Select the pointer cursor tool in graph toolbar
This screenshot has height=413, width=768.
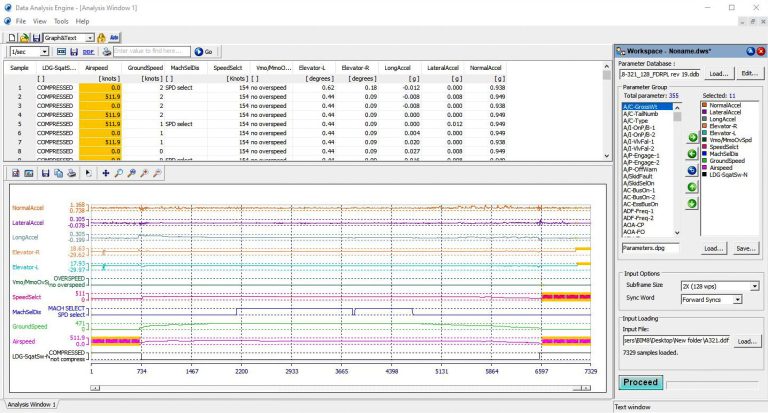pyautogui.click(x=89, y=173)
